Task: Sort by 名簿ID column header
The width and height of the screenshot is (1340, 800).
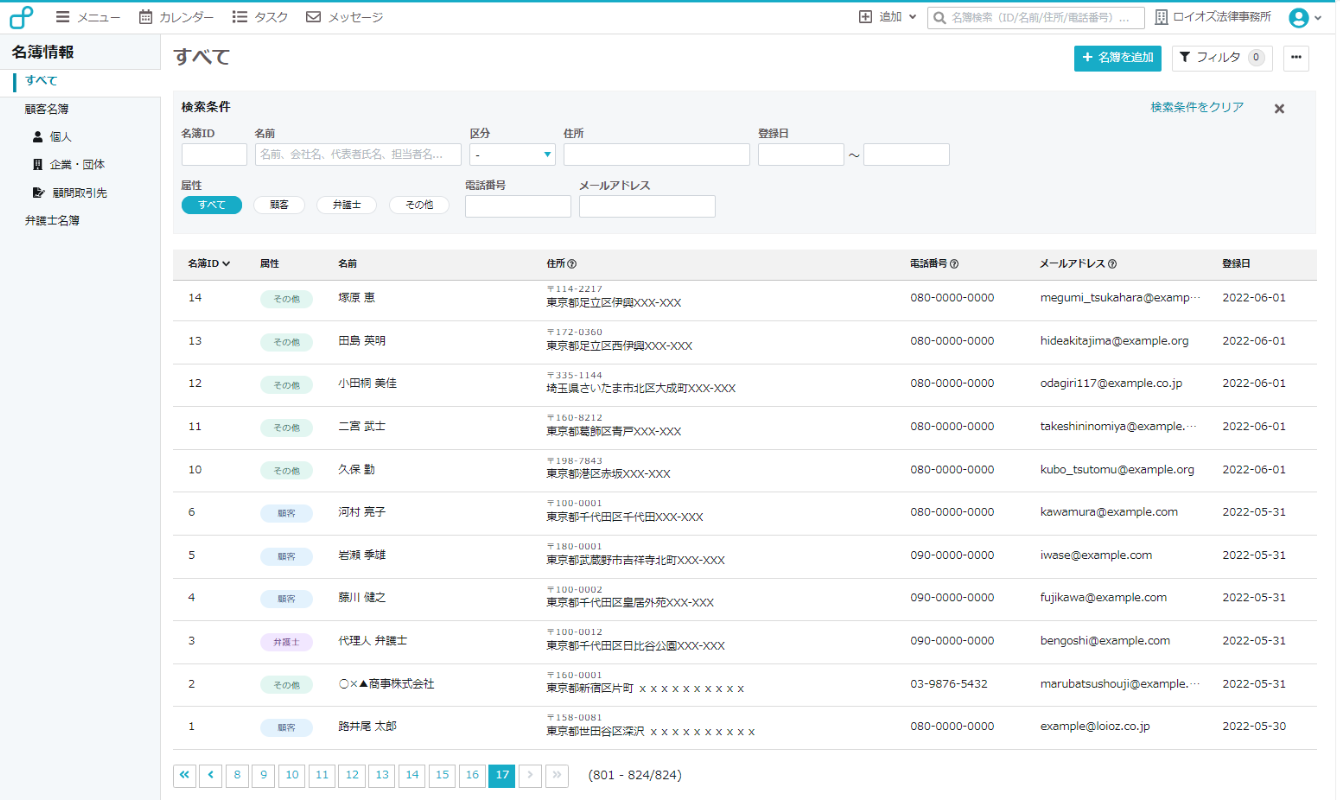Action: click(x=209, y=264)
